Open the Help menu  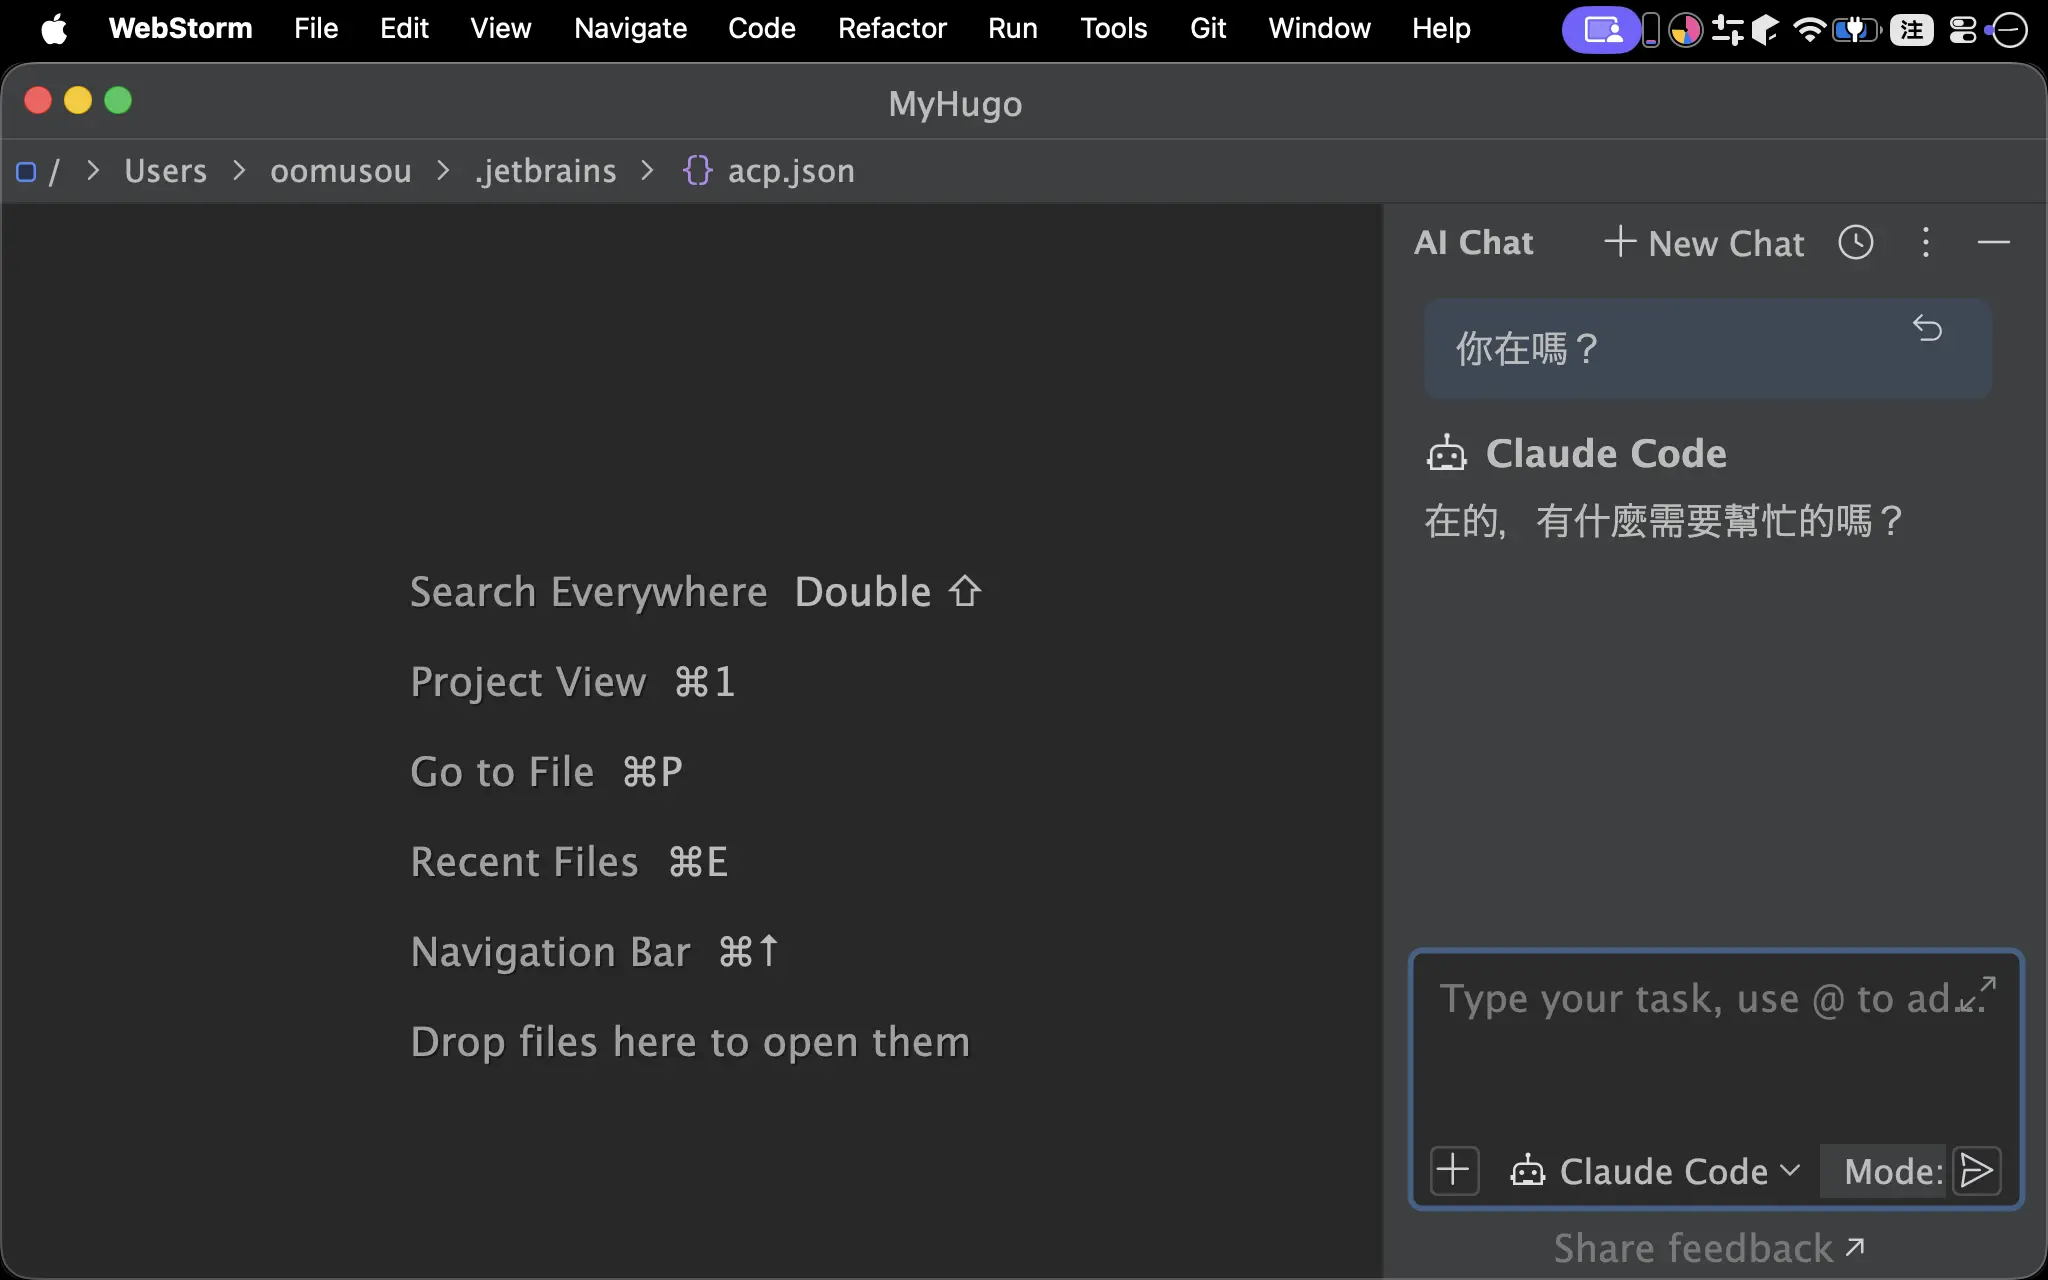pyautogui.click(x=1441, y=28)
